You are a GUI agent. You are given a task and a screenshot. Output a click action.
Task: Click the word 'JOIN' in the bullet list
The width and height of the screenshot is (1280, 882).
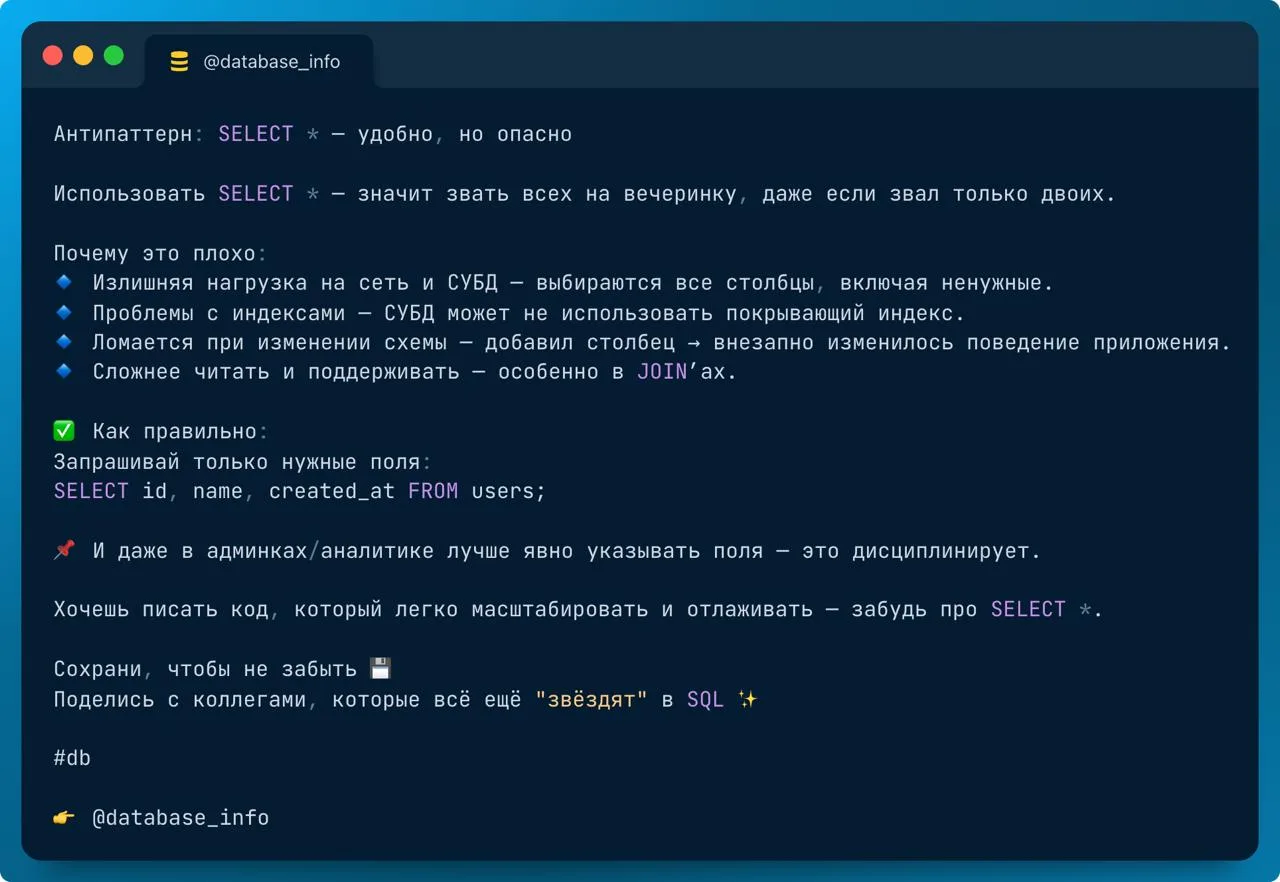662,373
